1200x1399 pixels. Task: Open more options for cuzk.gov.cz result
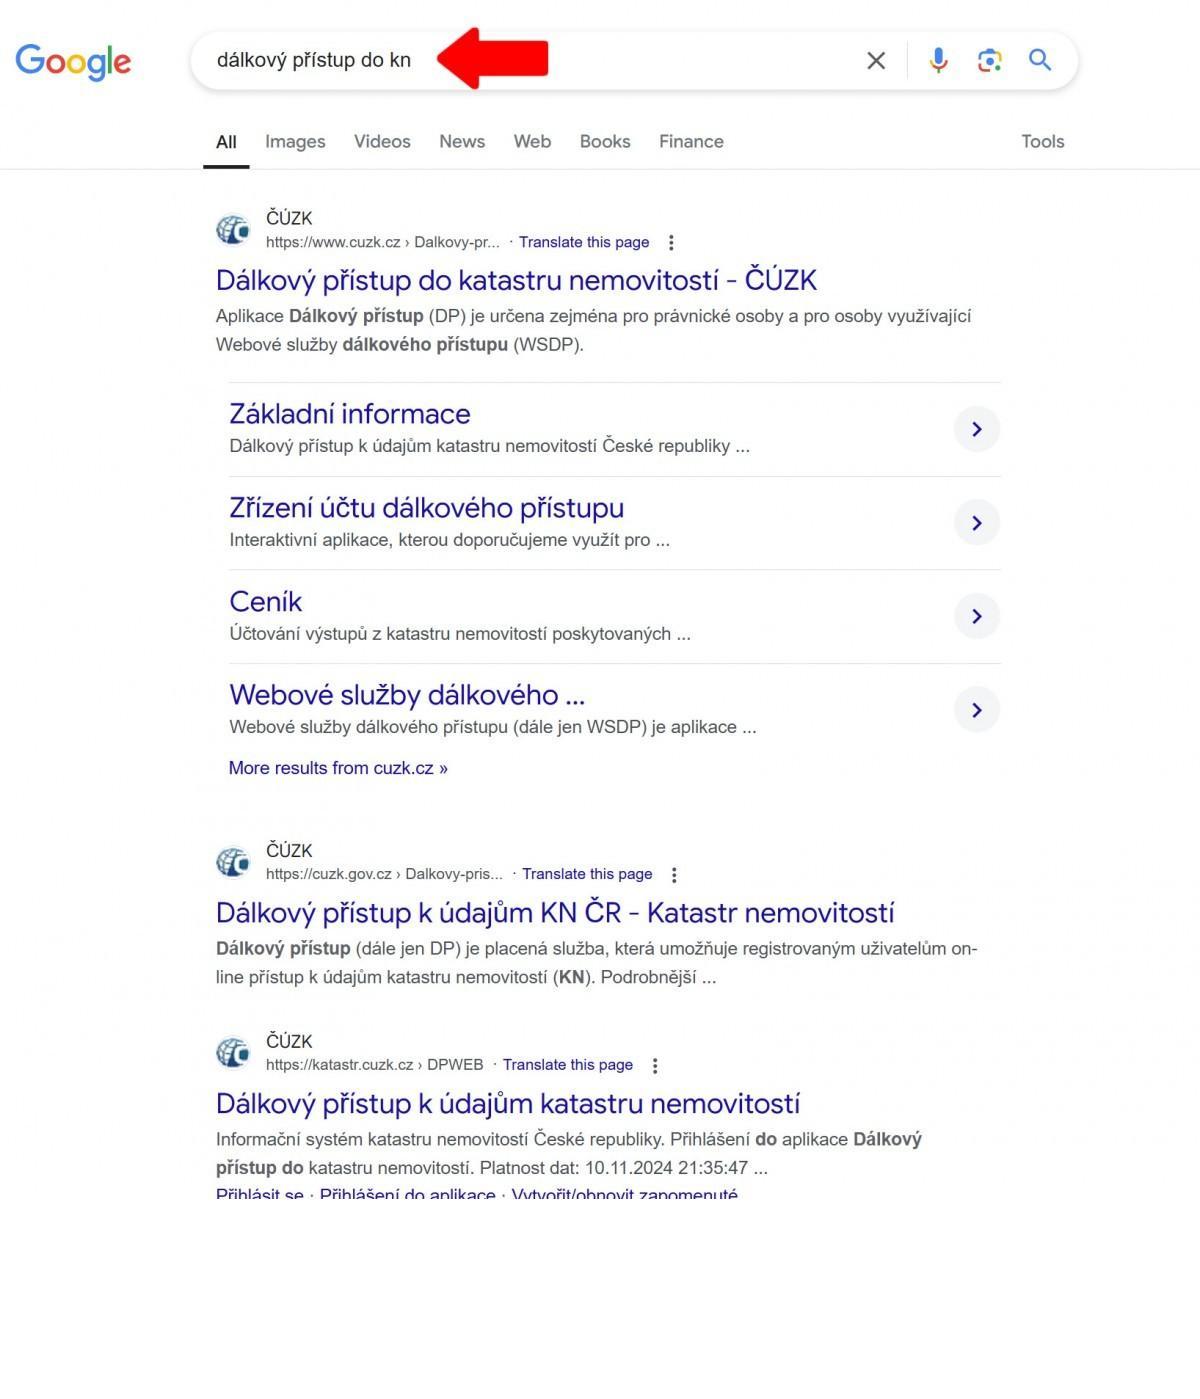click(674, 875)
